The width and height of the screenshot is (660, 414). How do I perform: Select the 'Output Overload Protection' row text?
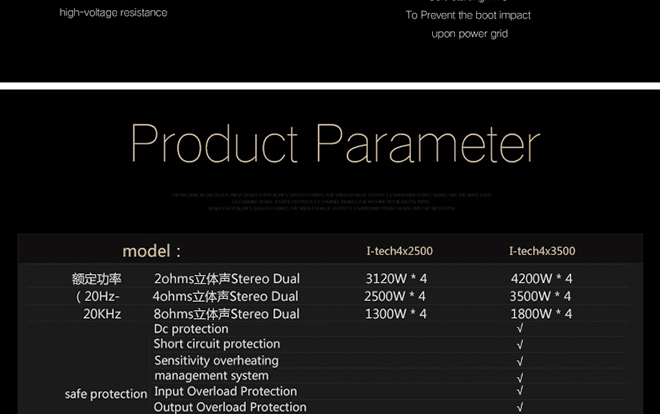[x=230, y=407]
